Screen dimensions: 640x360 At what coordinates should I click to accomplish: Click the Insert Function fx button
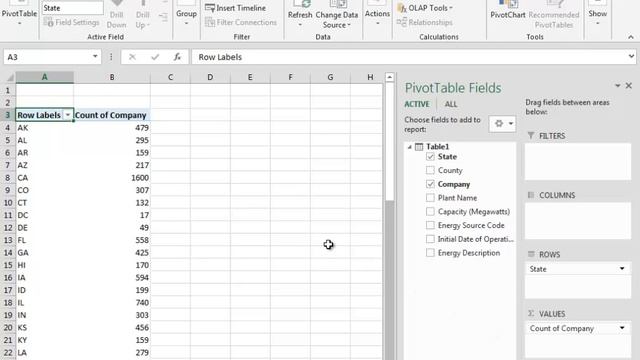click(177, 57)
